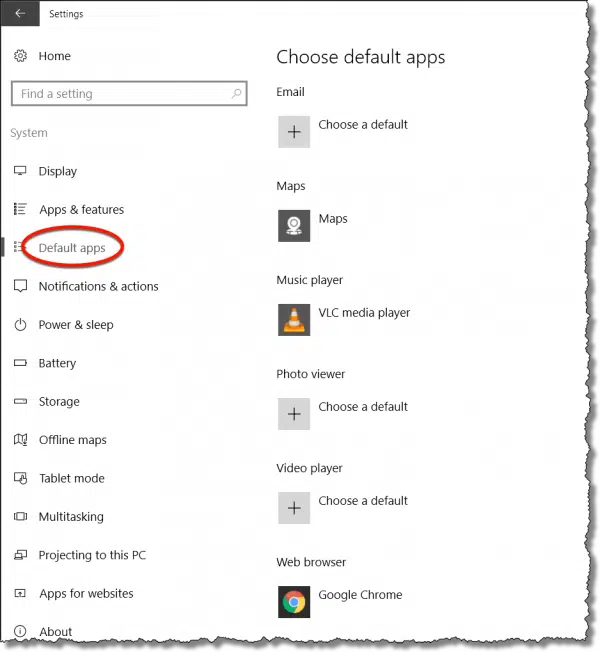Open Apps & features section
The height and width of the screenshot is (652, 600).
[81, 210]
